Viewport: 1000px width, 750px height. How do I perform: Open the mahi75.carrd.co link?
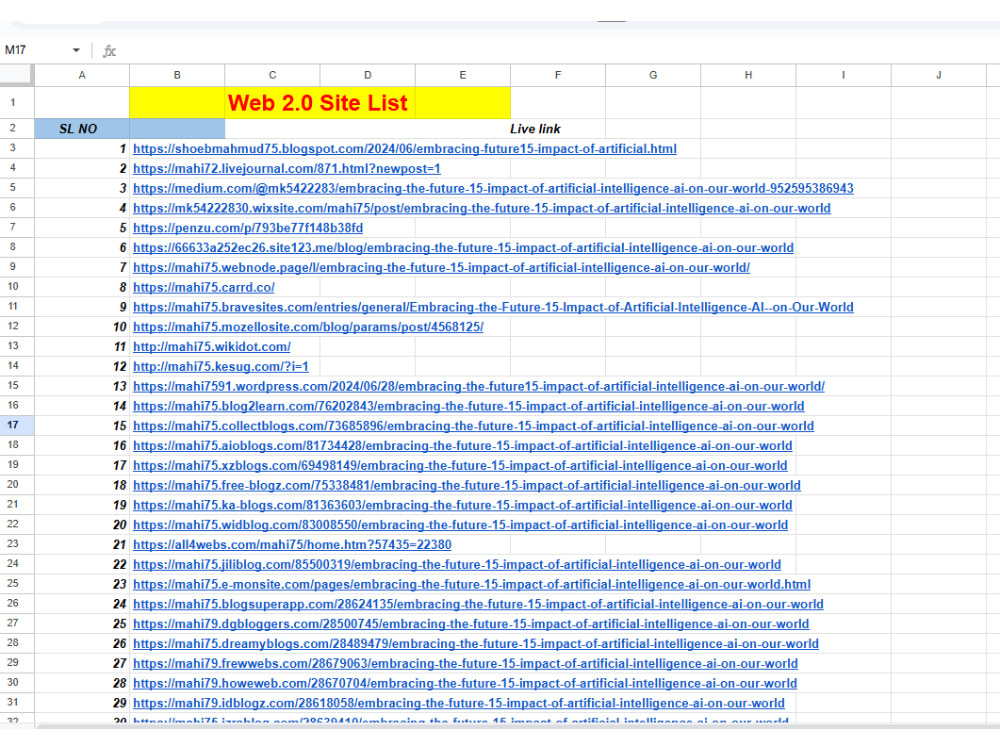click(203, 287)
